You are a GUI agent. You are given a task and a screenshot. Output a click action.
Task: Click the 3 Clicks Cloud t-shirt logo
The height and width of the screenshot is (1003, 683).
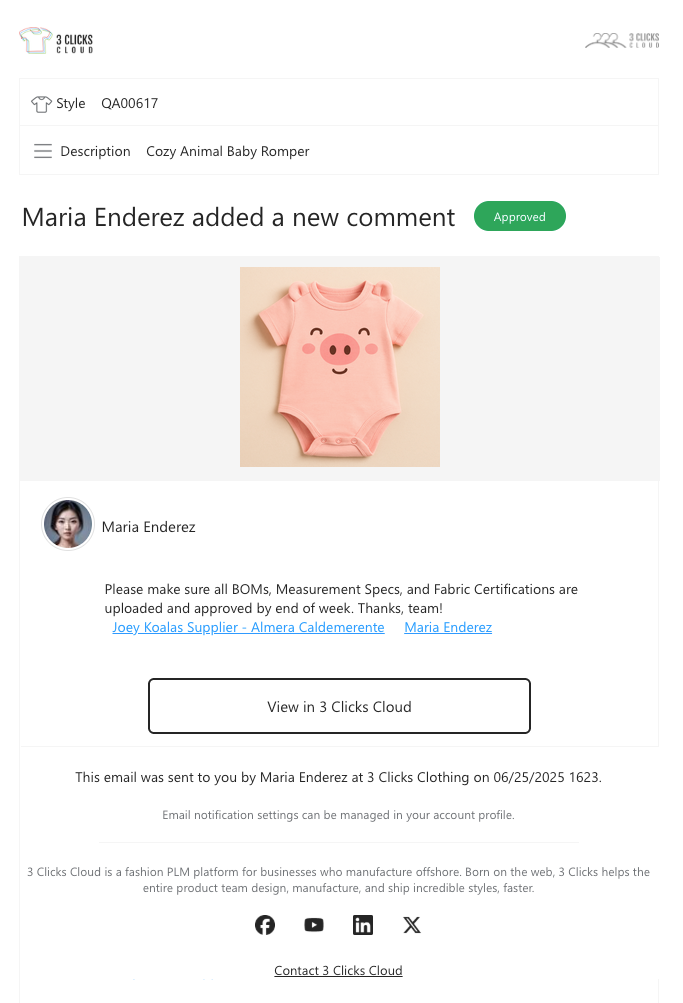point(56,41)
